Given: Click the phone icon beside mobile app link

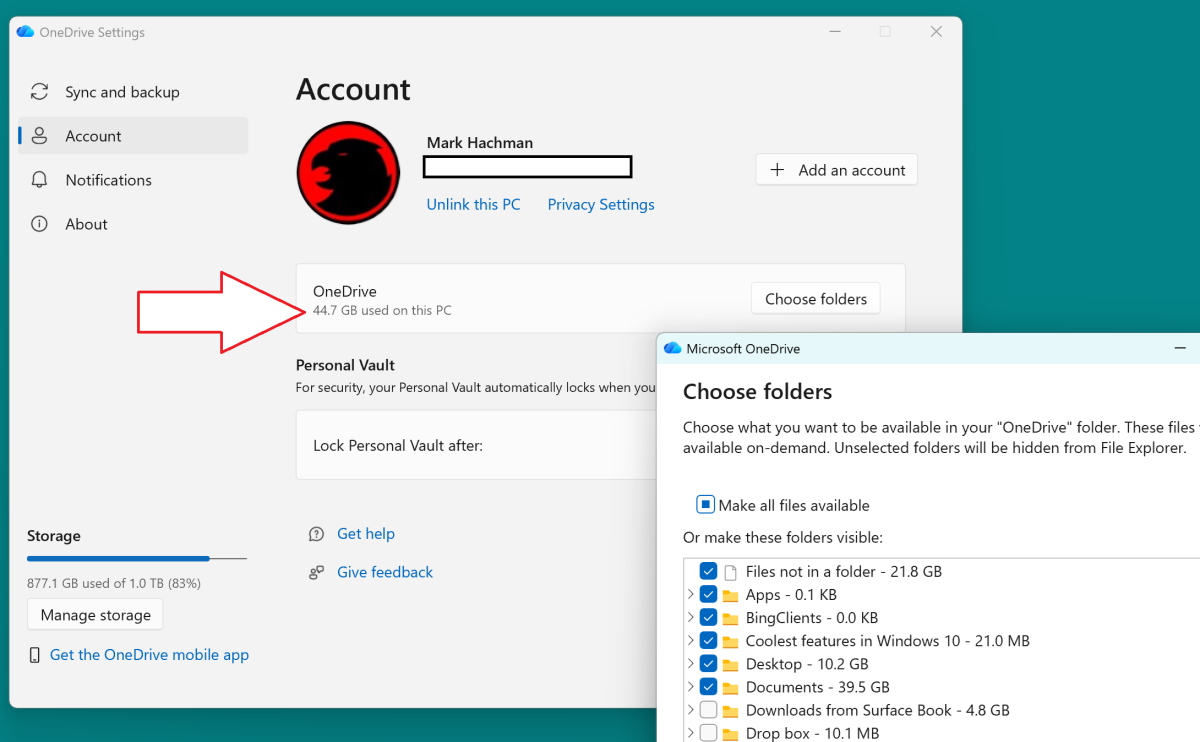Looking at the screenshot, I should pos(35,655).
